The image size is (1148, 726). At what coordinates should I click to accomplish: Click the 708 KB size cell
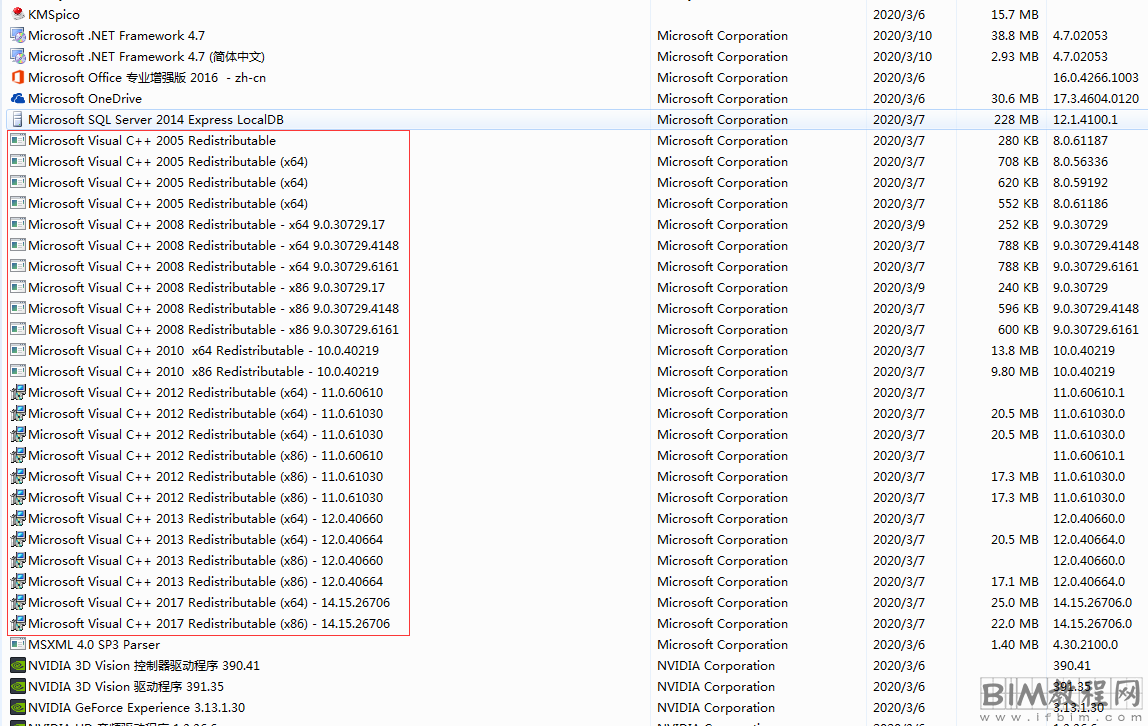pos(1018,162)
